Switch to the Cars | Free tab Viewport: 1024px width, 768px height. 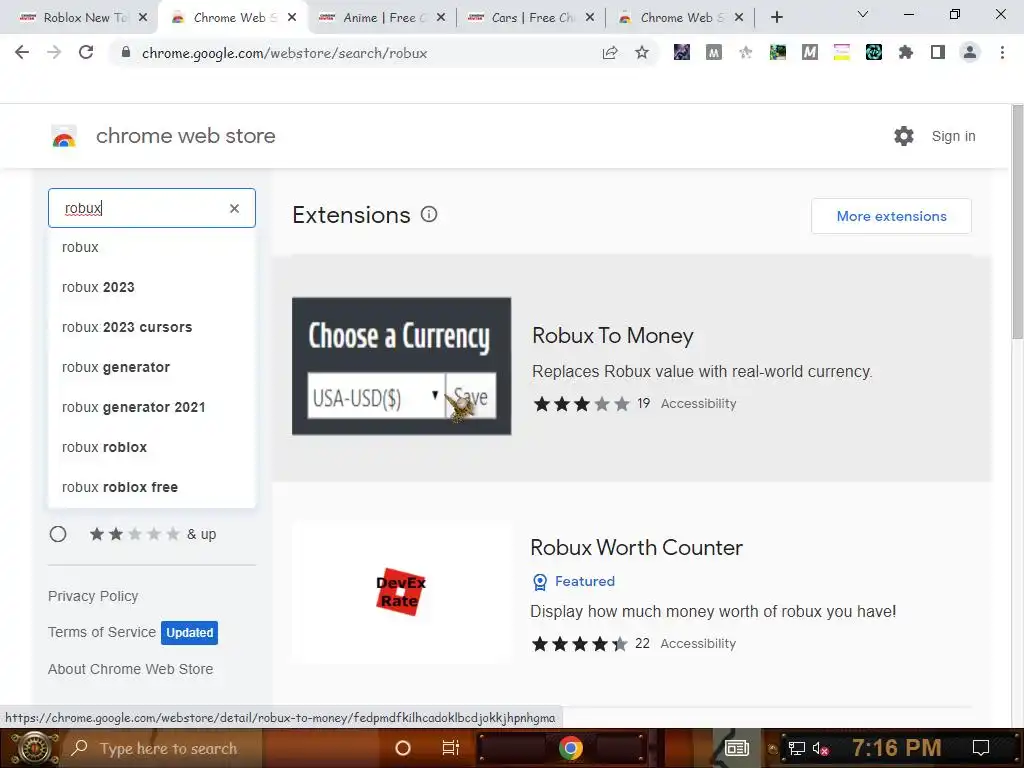(532, 18)
